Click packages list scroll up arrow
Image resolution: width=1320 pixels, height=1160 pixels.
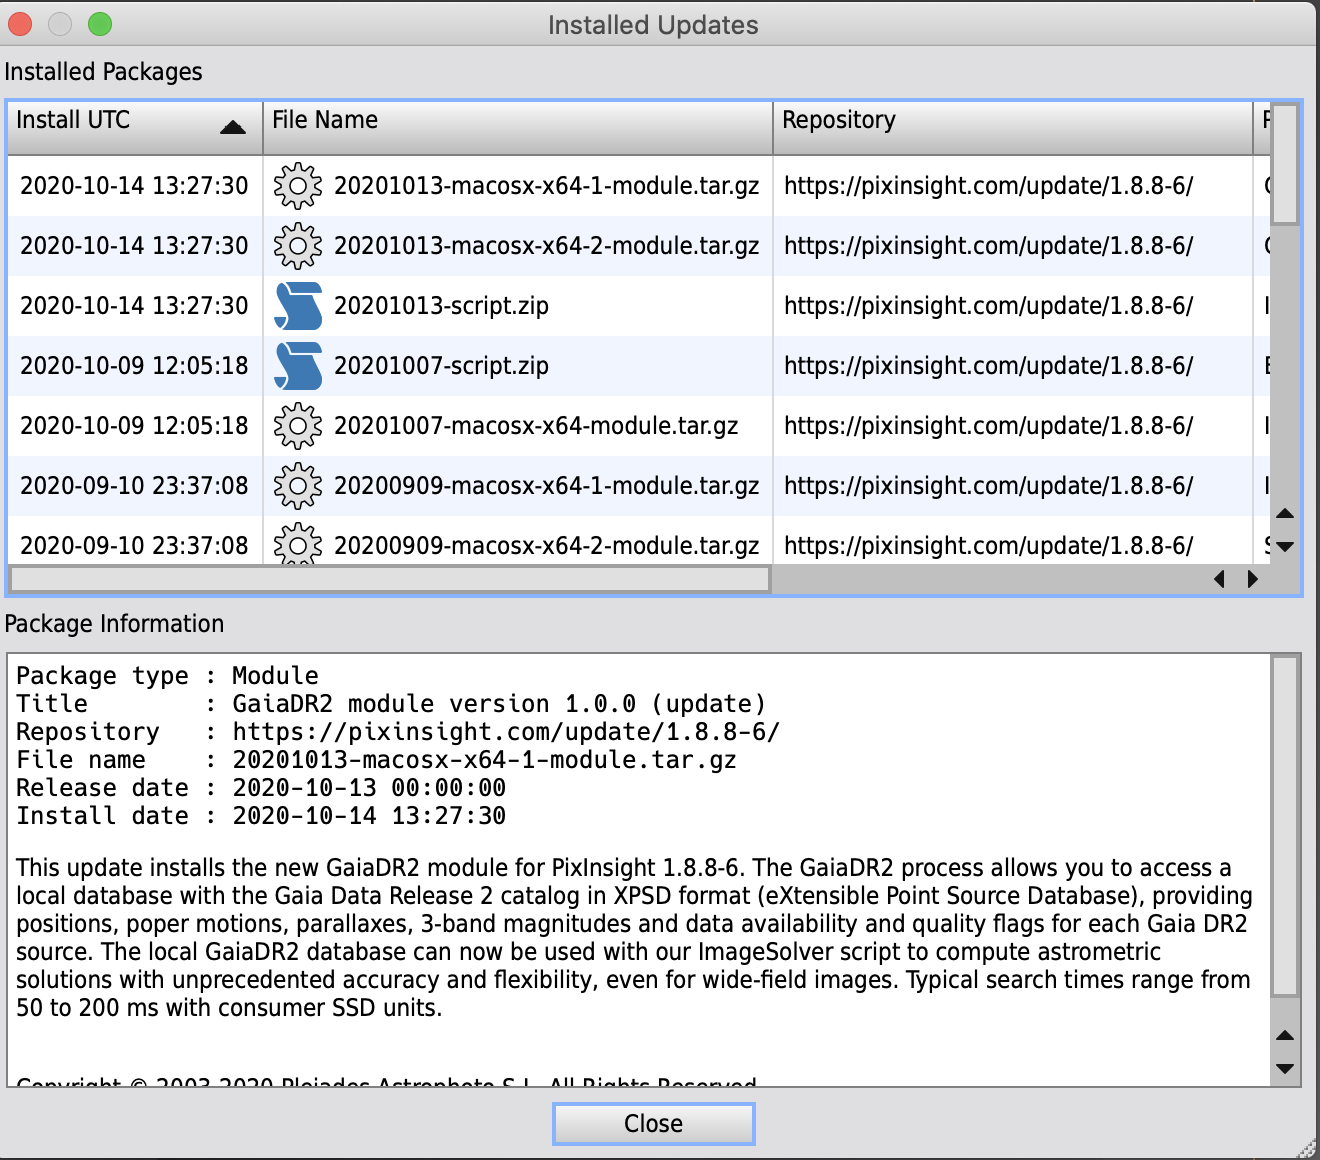coord(1286,514)
